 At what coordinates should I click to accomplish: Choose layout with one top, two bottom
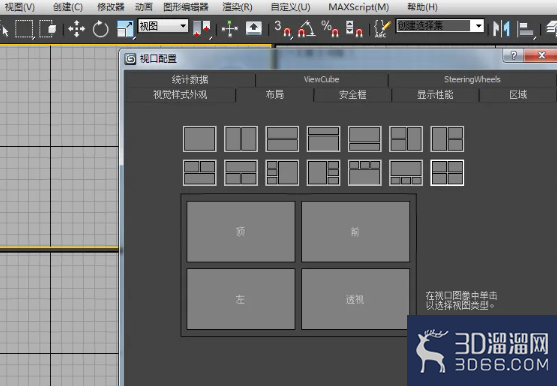pos(241,173)
